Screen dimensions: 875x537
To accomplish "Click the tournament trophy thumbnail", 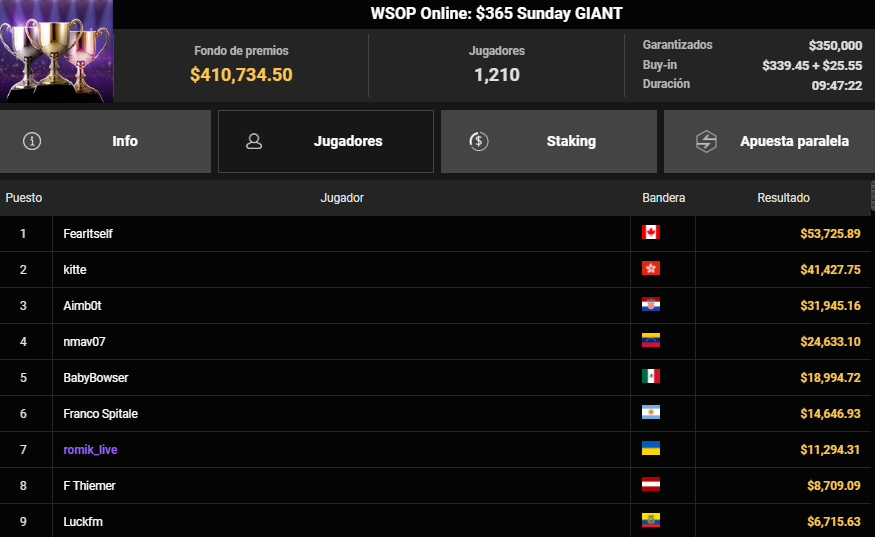I will 57,52.
